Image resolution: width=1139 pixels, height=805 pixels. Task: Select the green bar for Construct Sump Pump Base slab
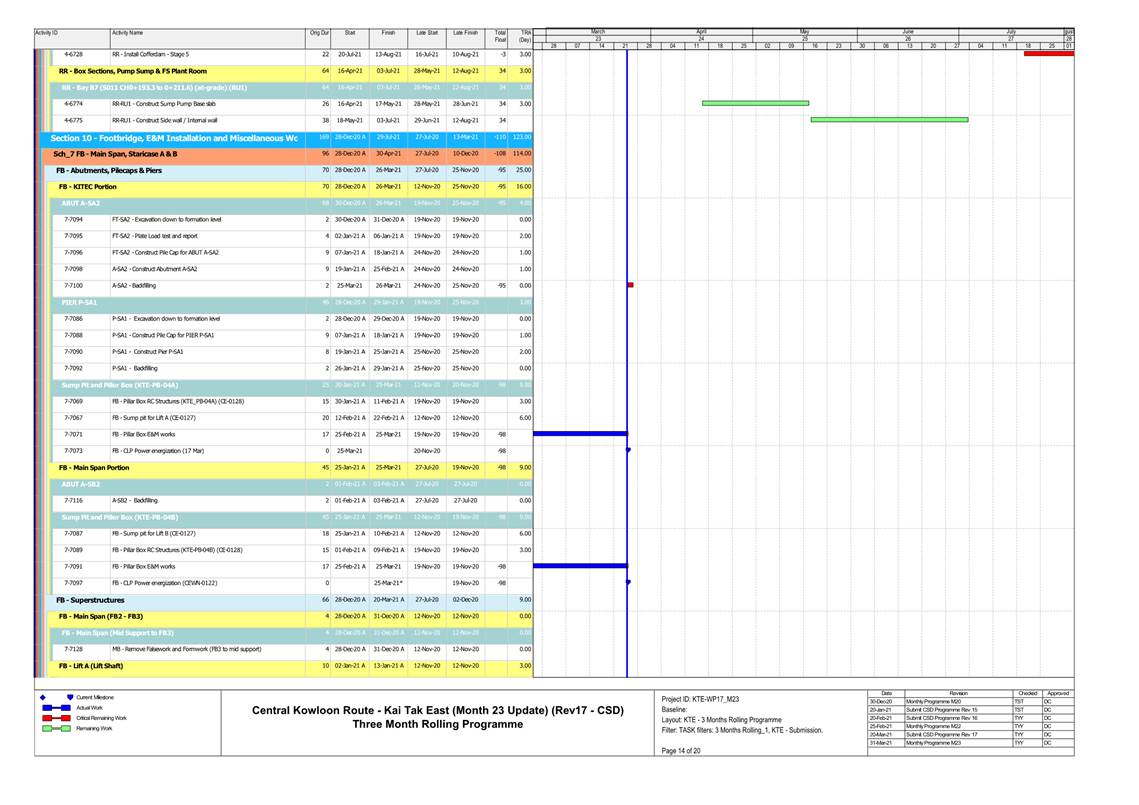coord(755,103)
